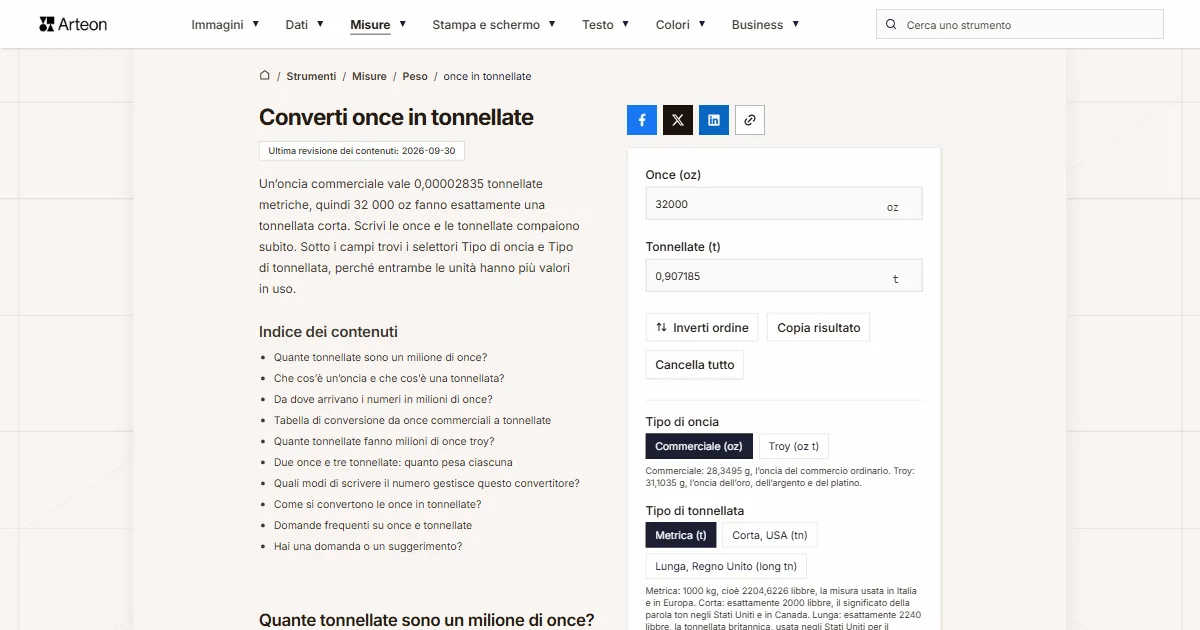Expand the Dati menu arrow
This screenshot has height=630, width=1200.
320,24
